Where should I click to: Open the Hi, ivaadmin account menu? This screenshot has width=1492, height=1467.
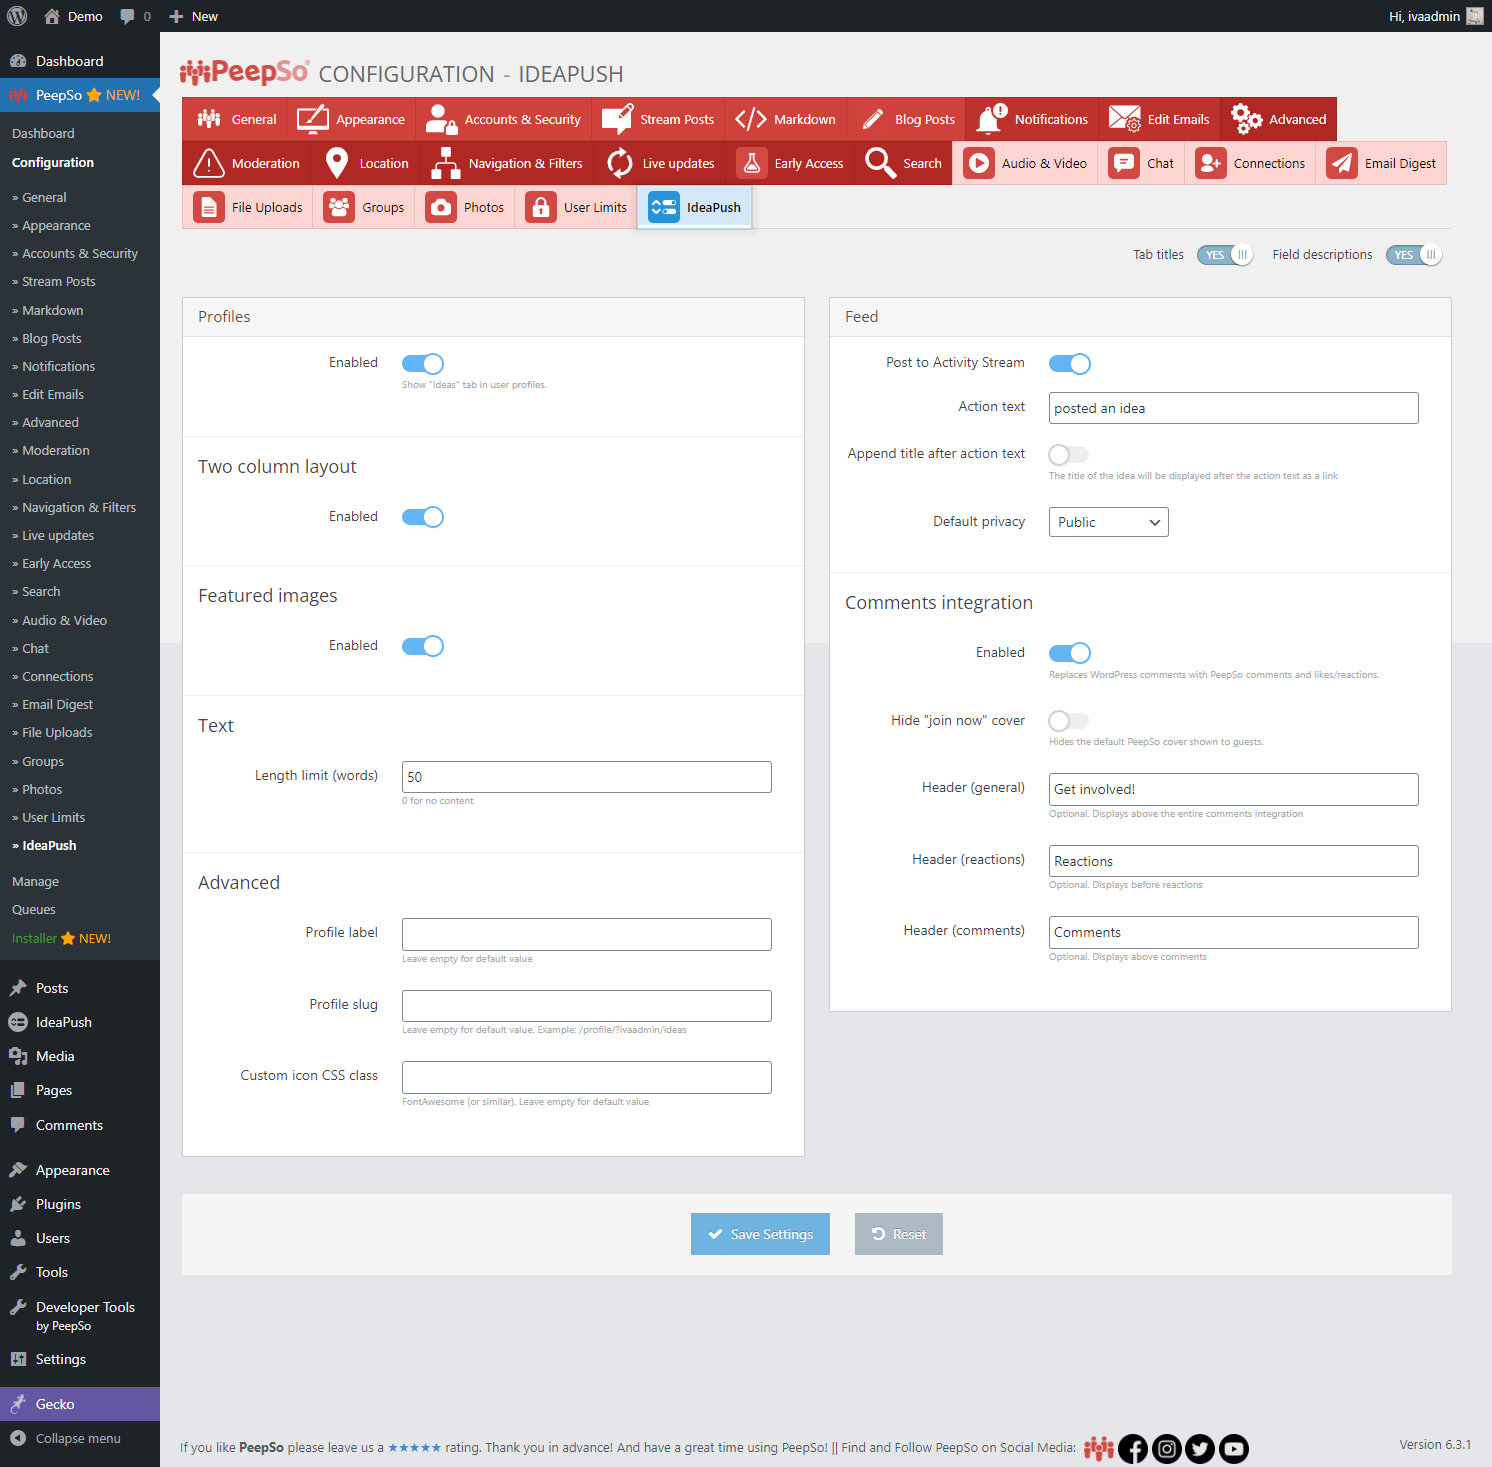pos(1436,16)
